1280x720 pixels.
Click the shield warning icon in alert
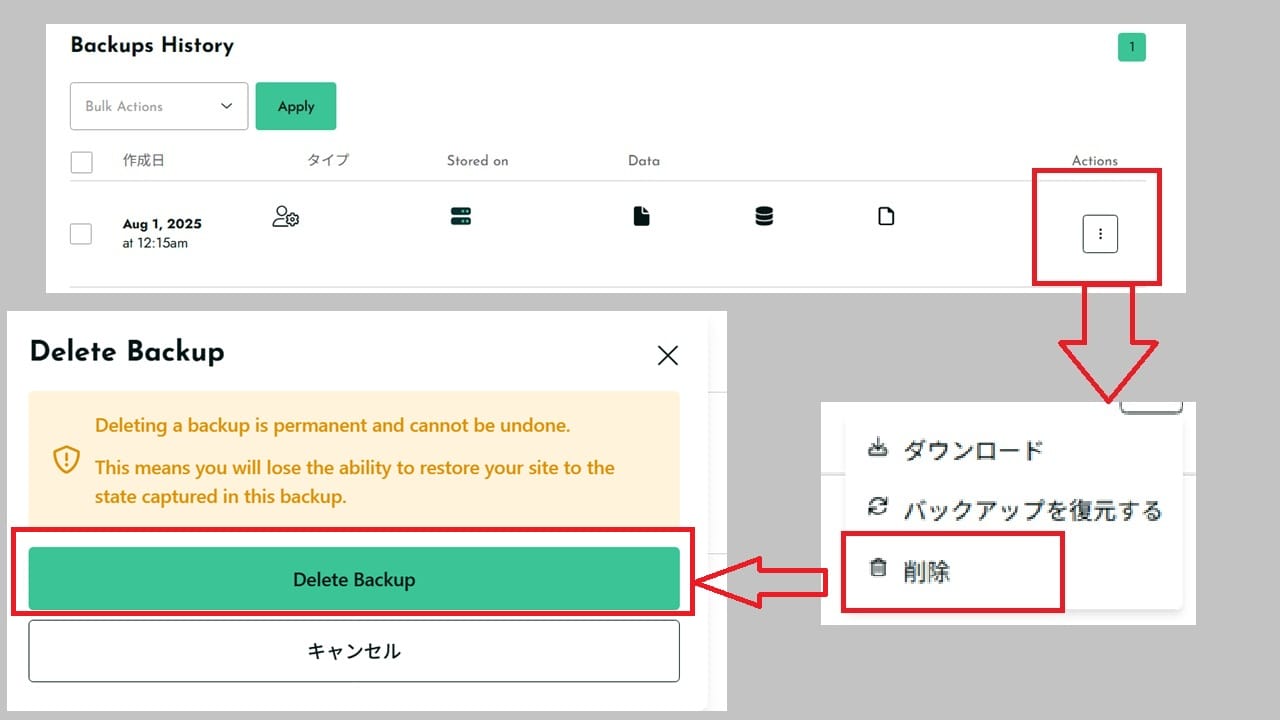point(66,459)
